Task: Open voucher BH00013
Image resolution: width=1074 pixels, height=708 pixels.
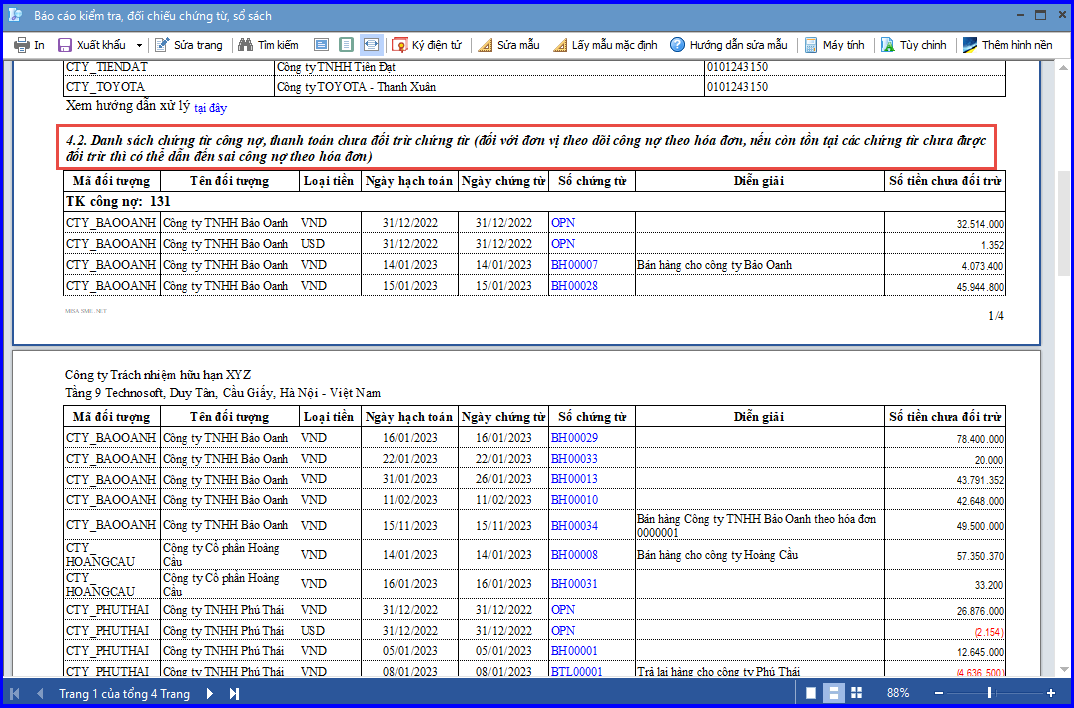Action: point(574,479)
